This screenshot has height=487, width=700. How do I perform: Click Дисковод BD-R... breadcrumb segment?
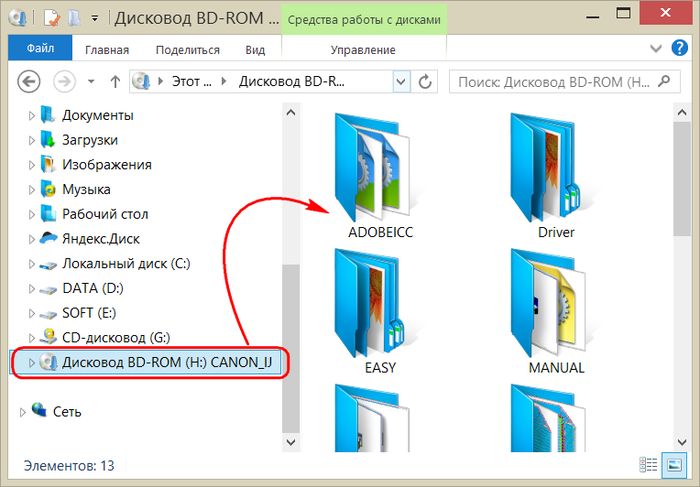coord(292,82)
